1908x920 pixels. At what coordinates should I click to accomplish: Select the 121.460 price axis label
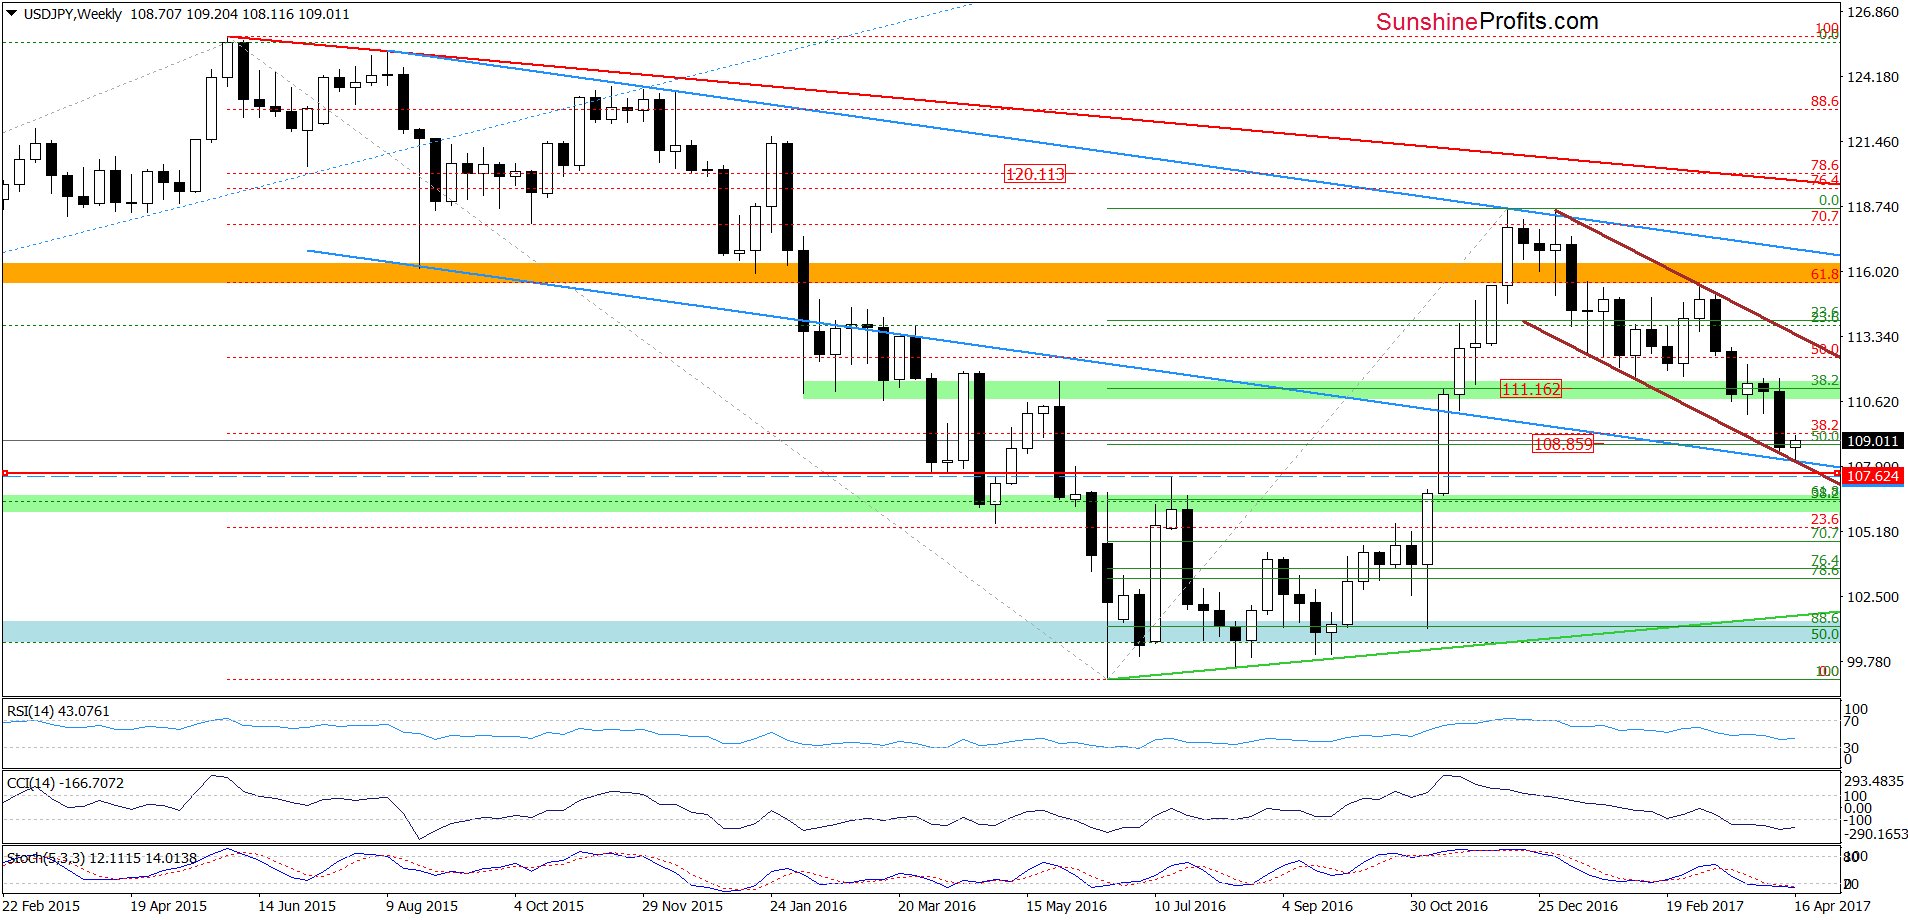tap(1872, 142)
